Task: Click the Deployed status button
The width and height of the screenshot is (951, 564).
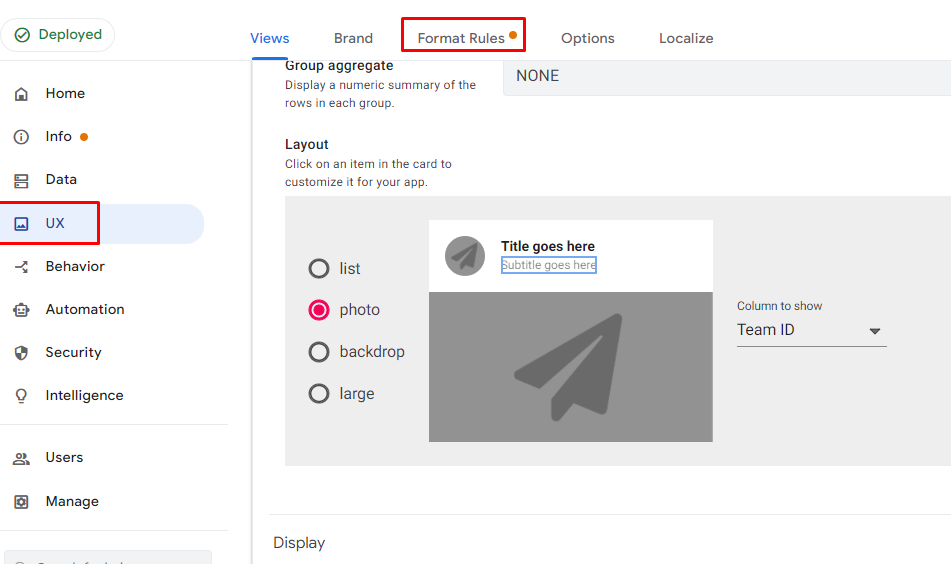Action: point(58,35)
